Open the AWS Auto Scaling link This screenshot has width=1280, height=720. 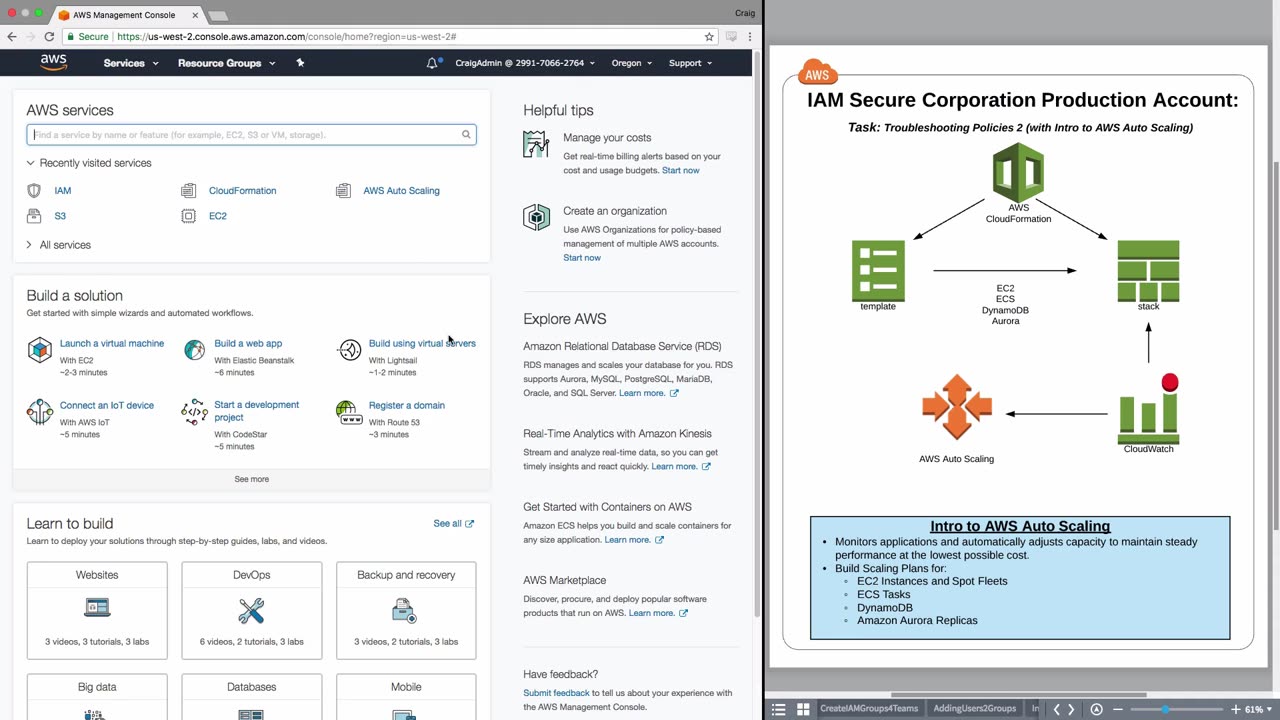[401, 190]
